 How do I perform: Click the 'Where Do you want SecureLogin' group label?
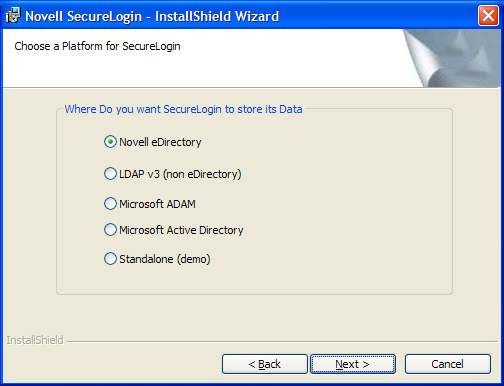[x=183, y=109]
